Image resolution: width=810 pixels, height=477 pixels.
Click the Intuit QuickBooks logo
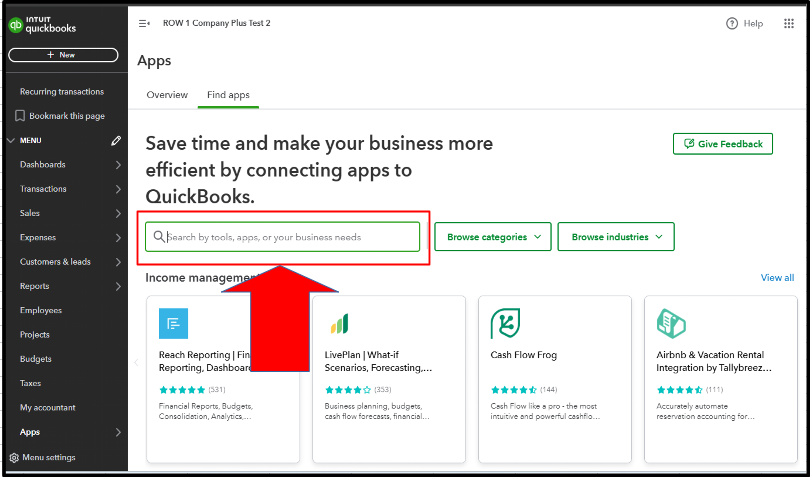42,24
